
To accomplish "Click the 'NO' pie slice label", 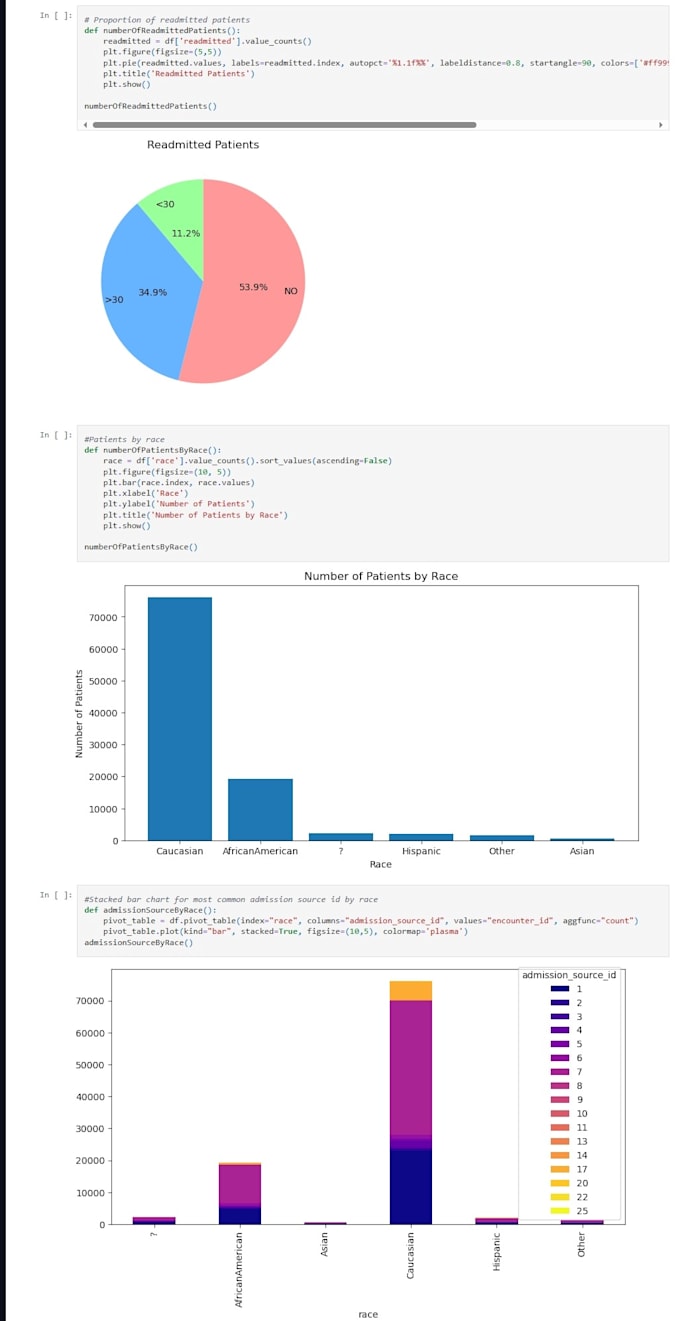I will (291, 291).
